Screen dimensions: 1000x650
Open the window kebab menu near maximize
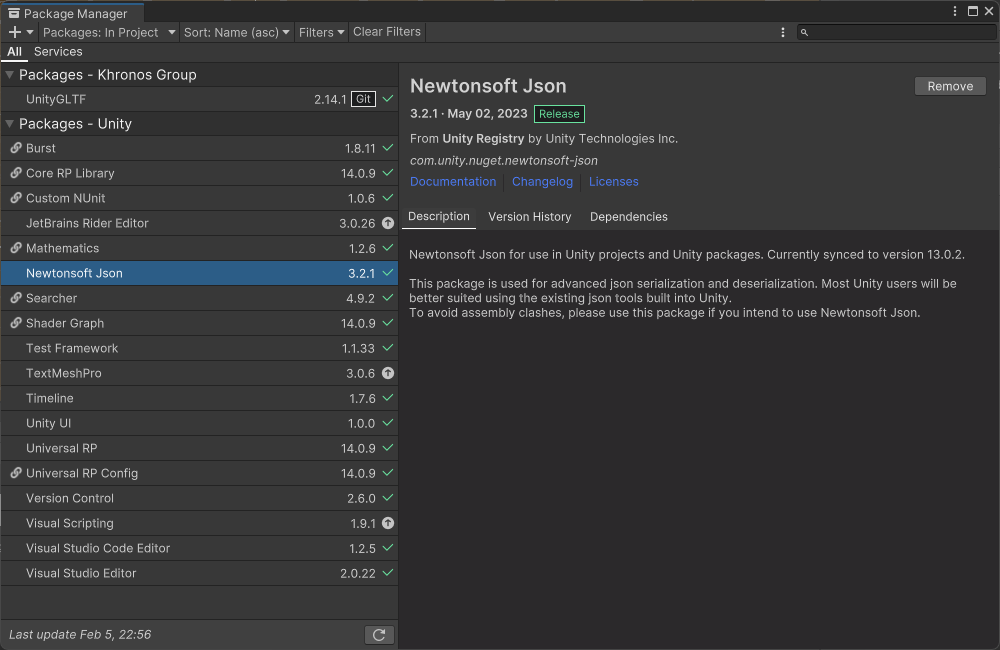pyautogui.click(x=955, y=11)
